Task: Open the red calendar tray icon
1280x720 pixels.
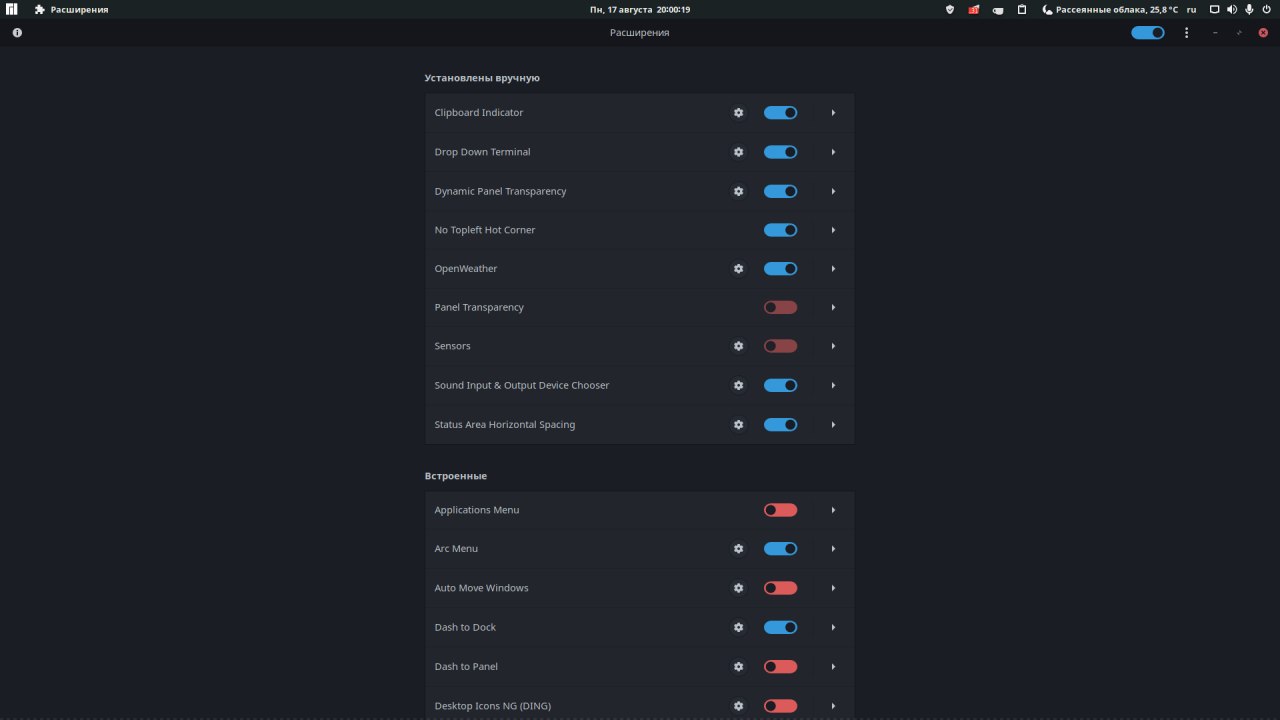Action: [974, 9]
